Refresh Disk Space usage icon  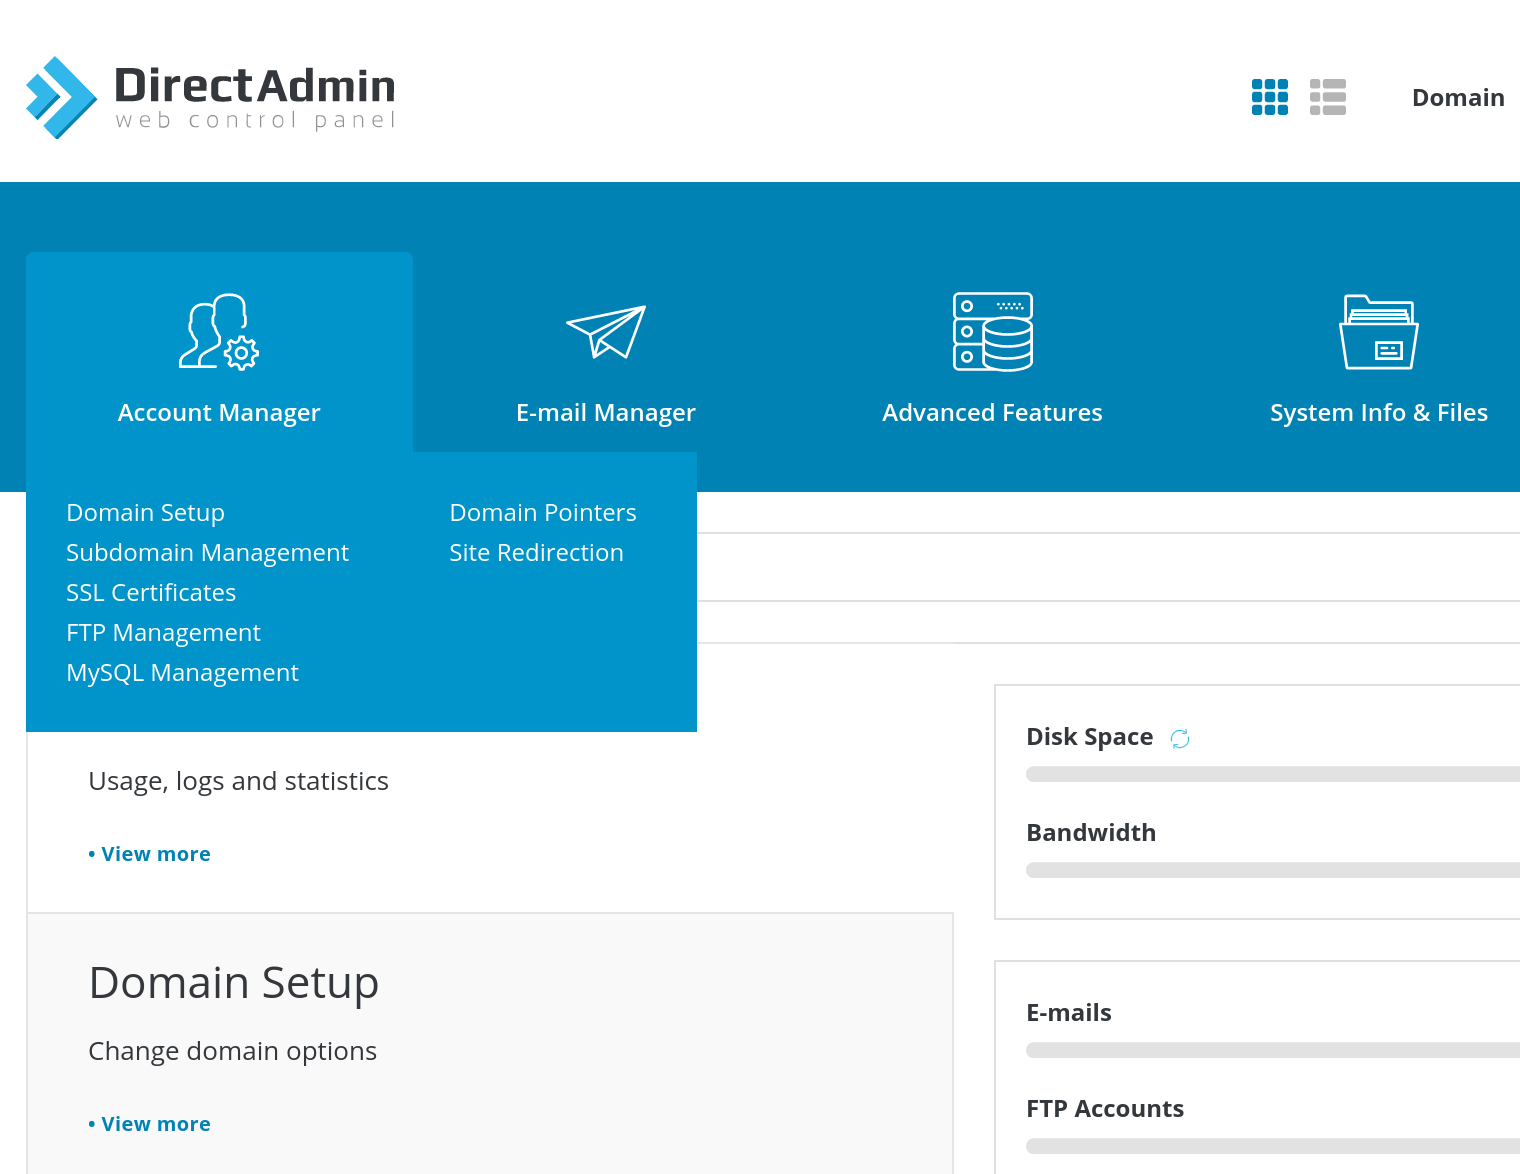(x=1180, y=739)
